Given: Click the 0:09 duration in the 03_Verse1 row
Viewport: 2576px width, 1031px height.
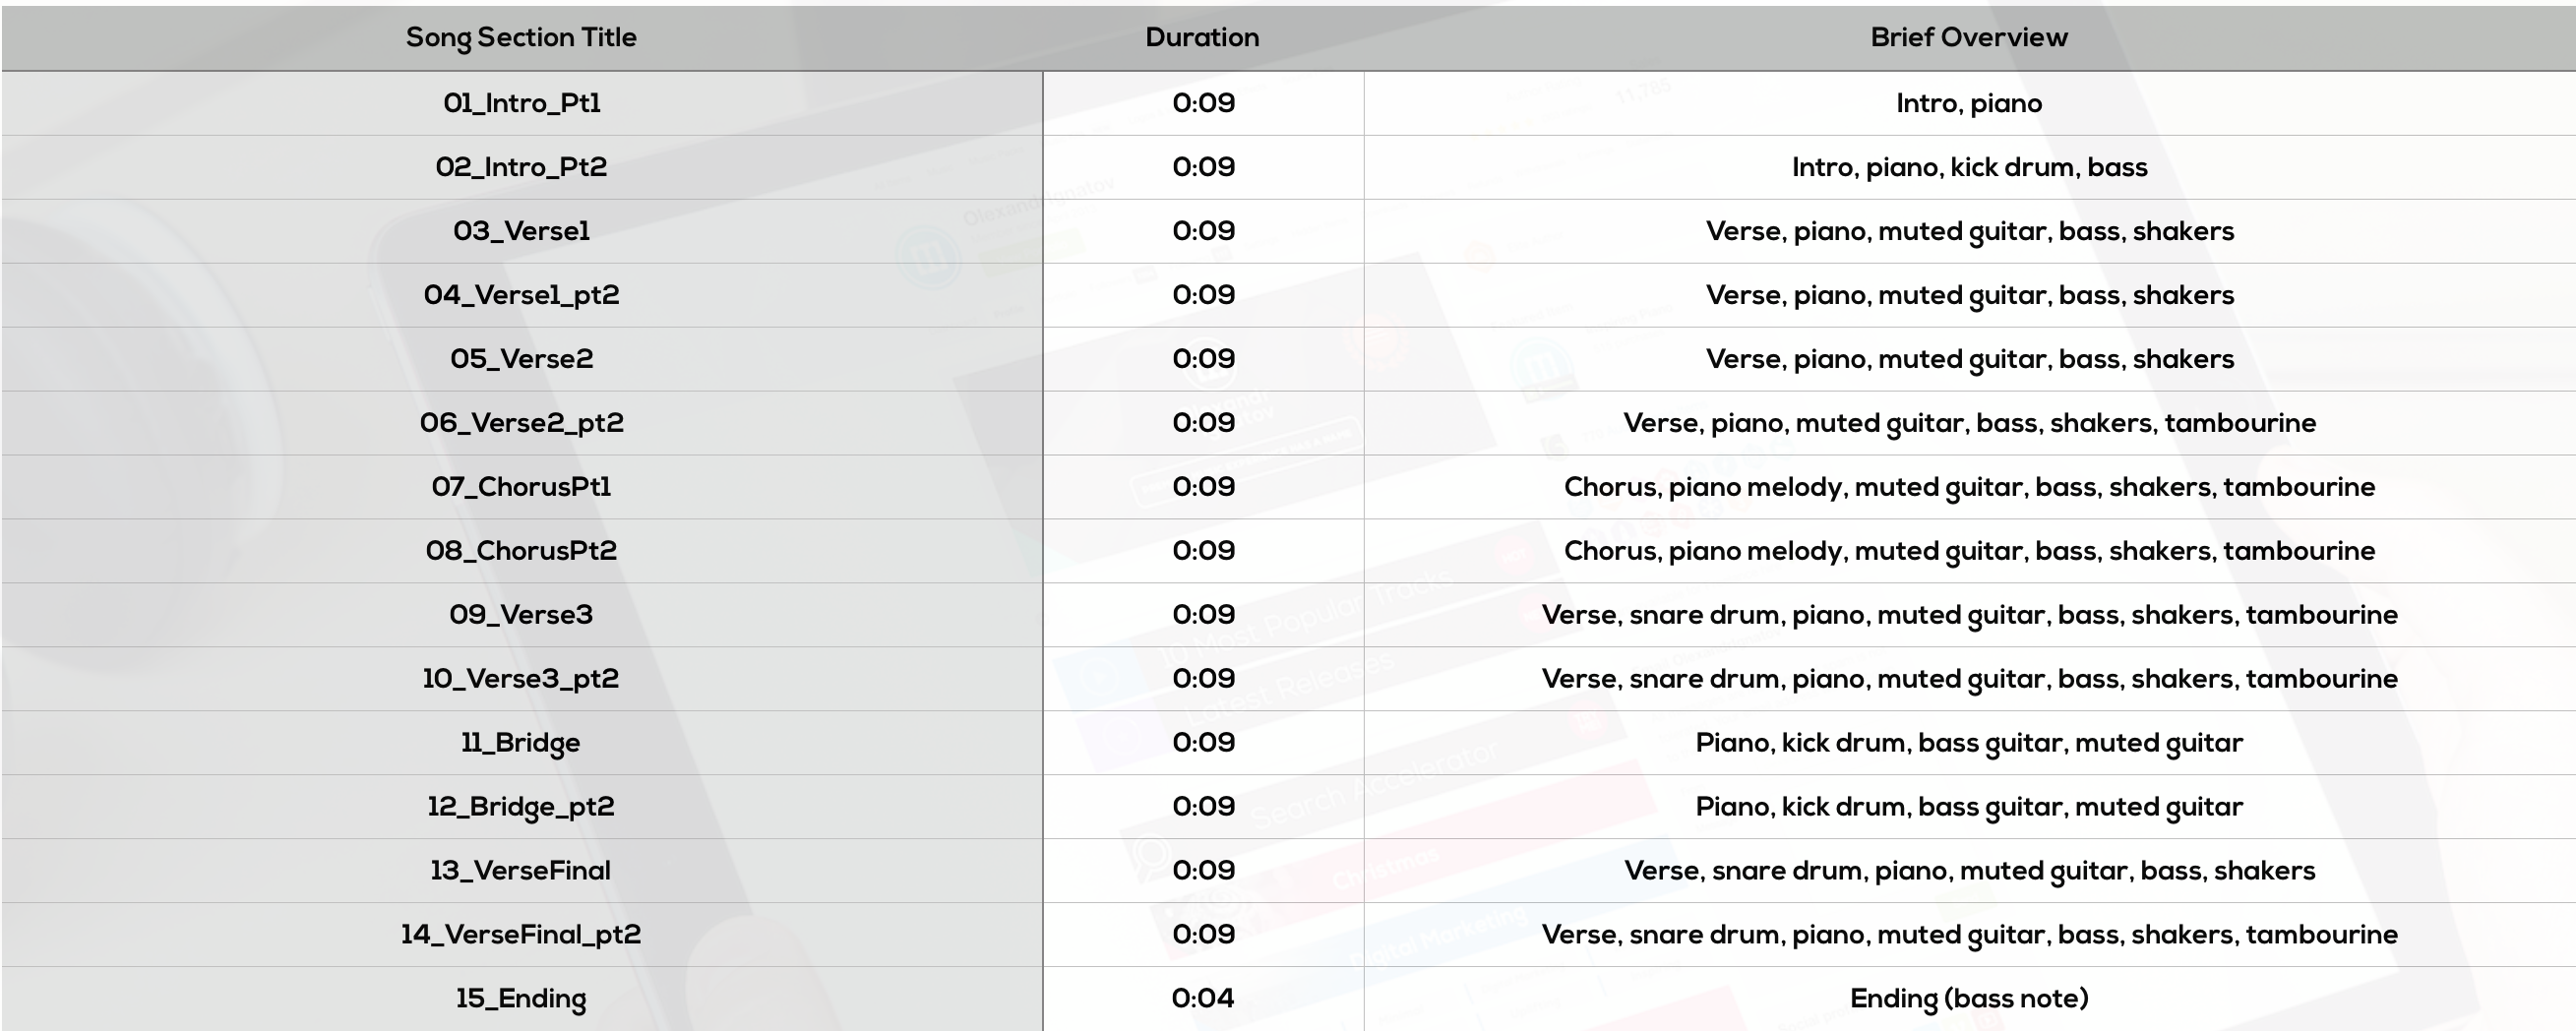Looking at the screenshot, I should 1203,231.
